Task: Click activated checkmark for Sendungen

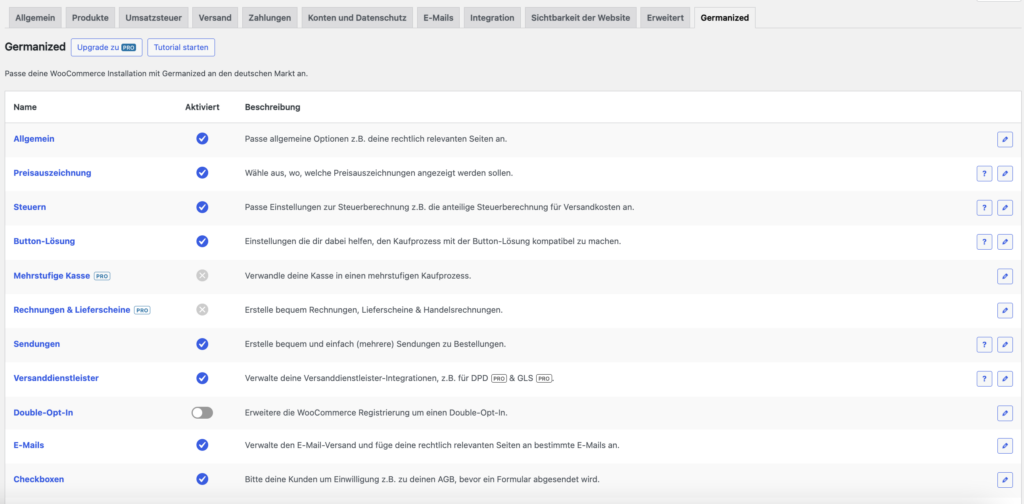Action: click(x=202, y=343)
